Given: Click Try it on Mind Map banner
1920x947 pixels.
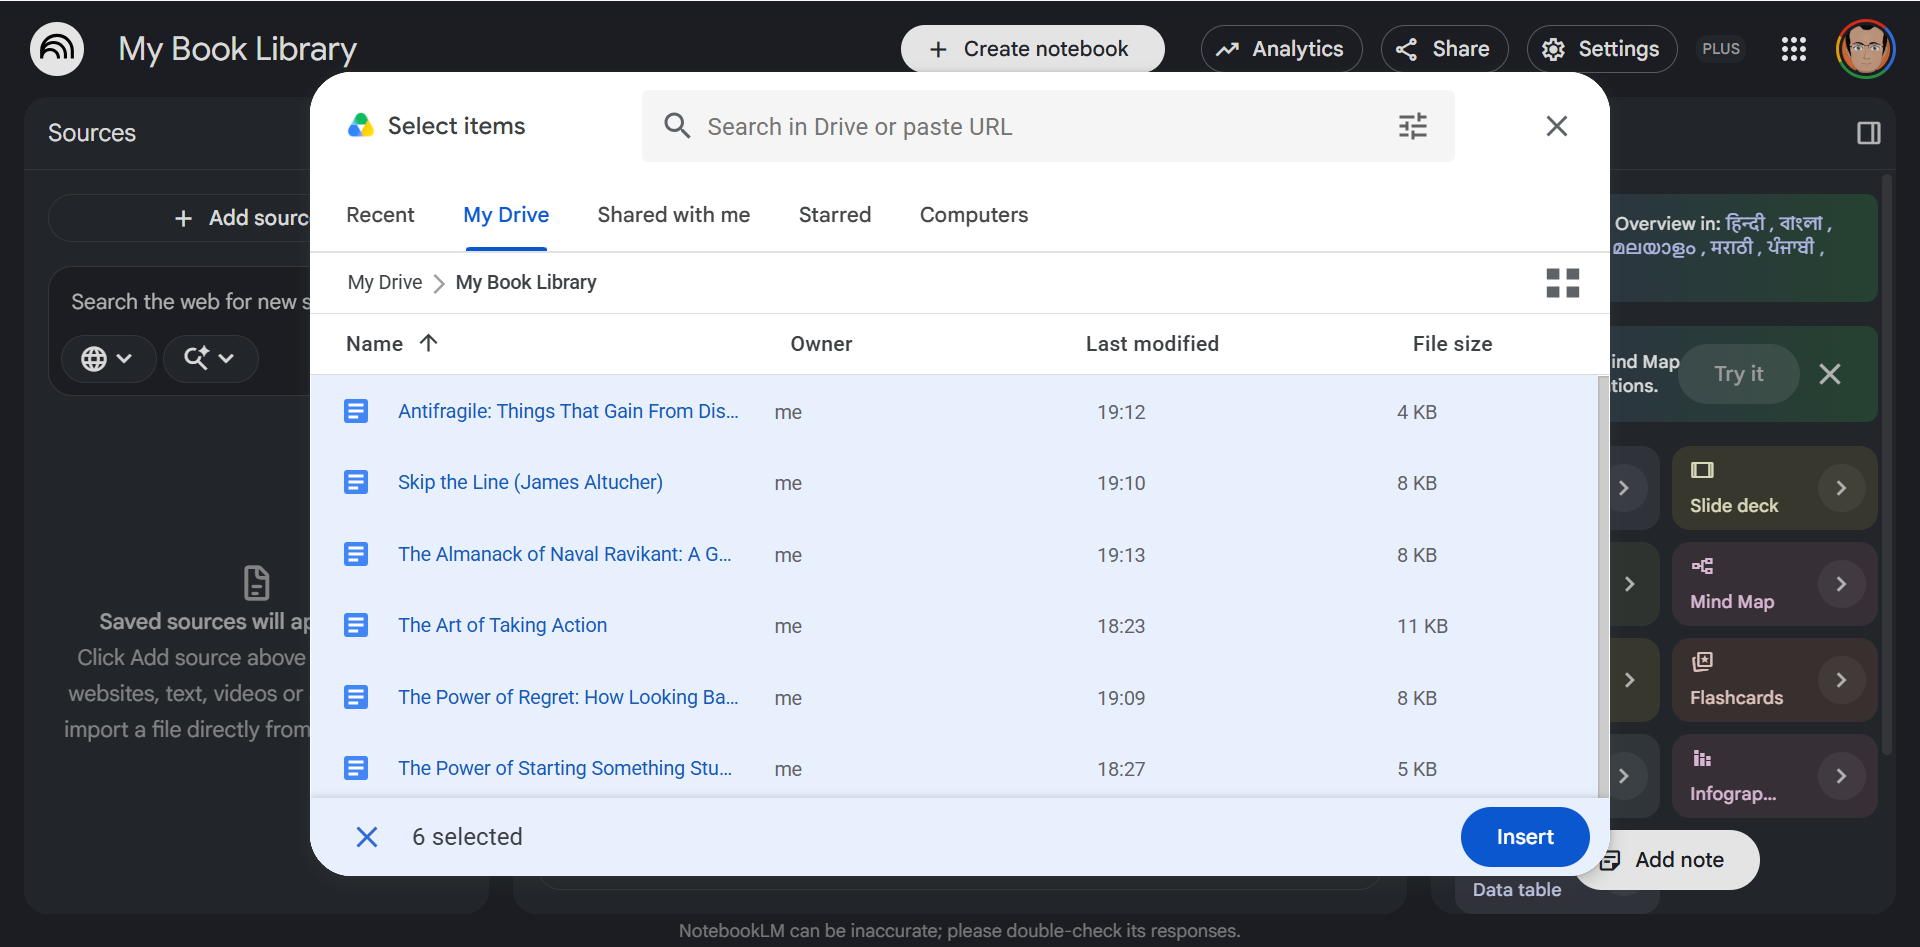Looking at the screenshot, I should (x=1738, y=374).
